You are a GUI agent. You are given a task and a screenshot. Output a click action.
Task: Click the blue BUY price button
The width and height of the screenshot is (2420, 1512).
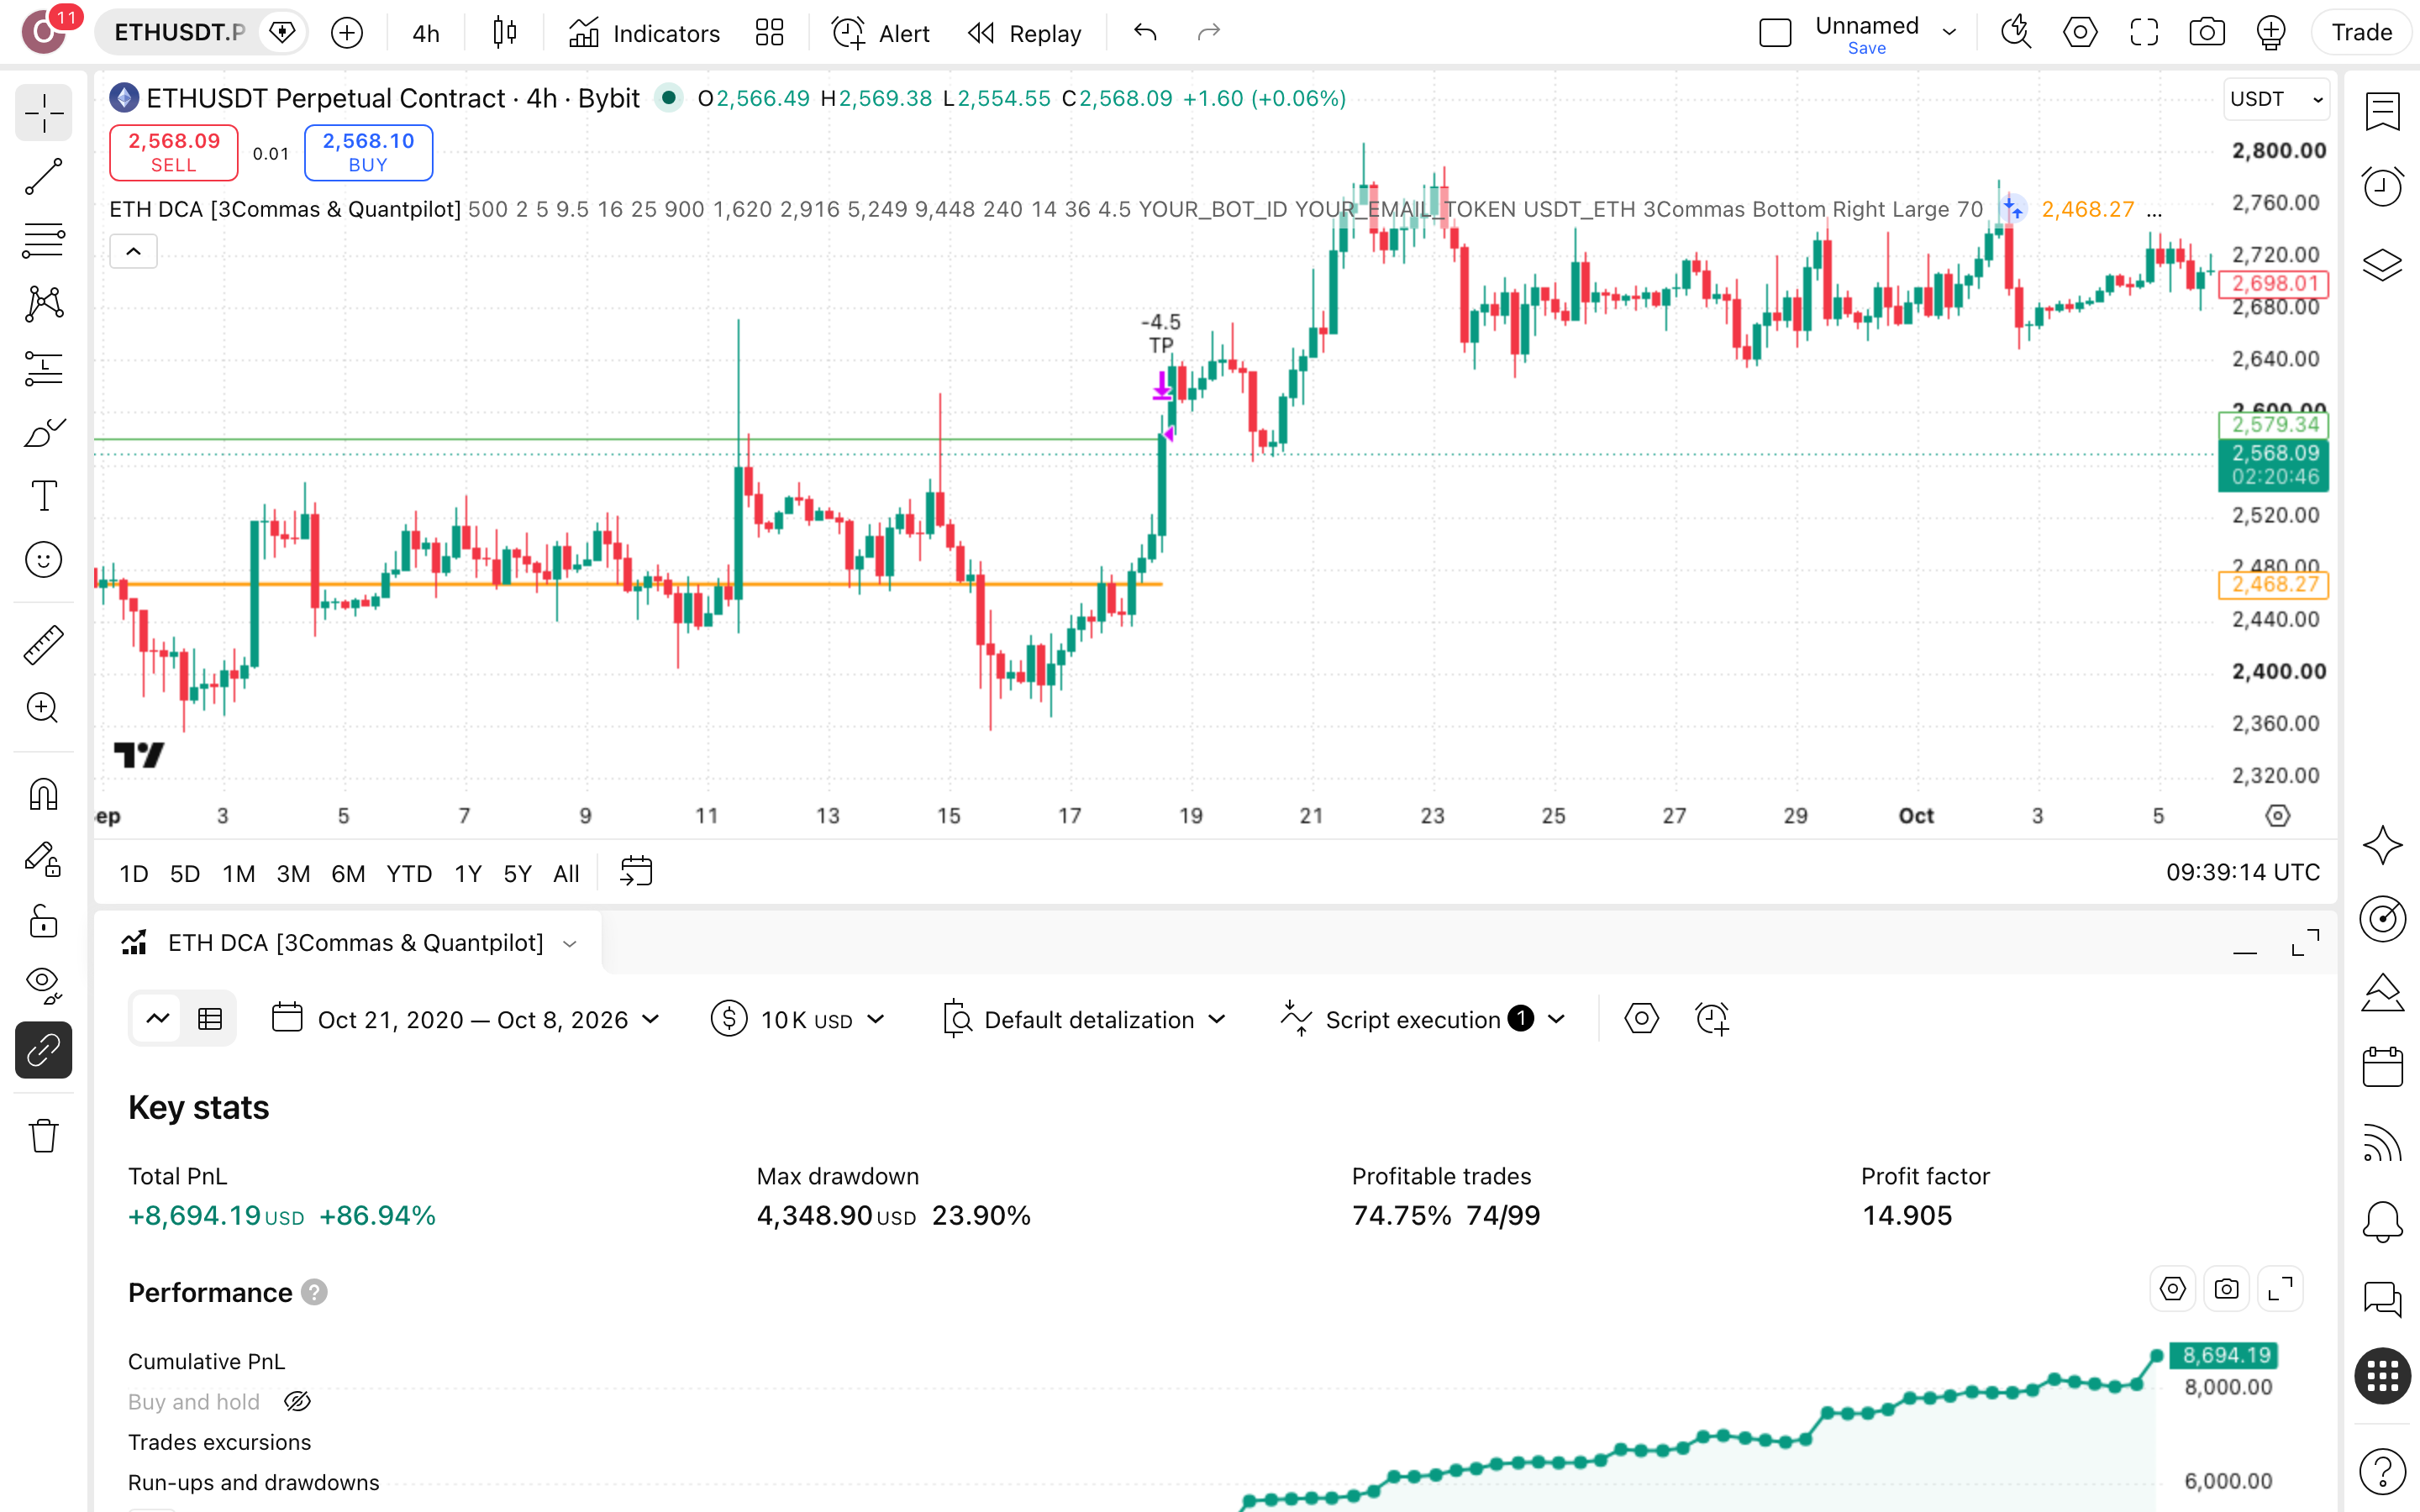368,152
